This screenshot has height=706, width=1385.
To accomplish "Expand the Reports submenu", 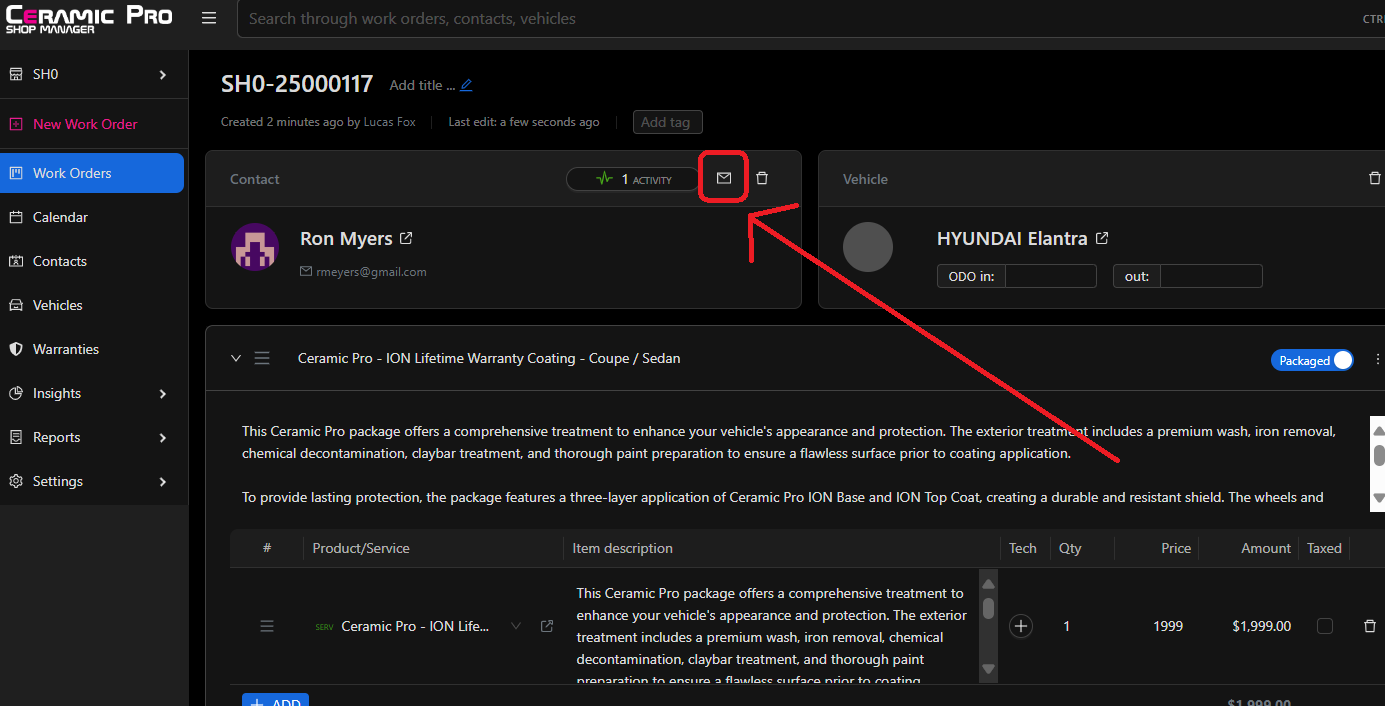I will coord(163,437).
